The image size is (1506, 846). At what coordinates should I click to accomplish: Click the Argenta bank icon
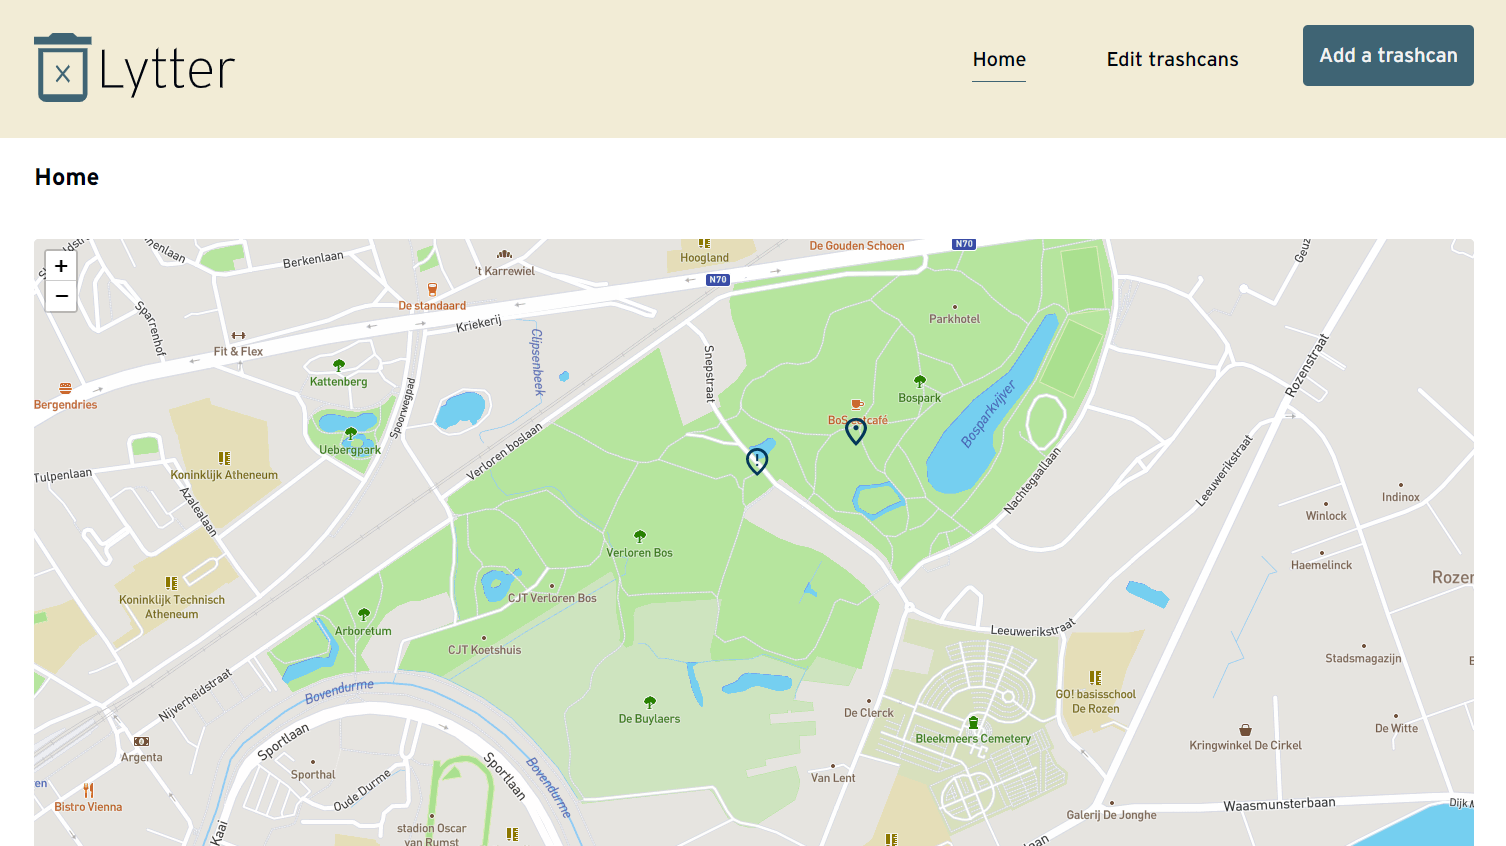coord(141,742)
